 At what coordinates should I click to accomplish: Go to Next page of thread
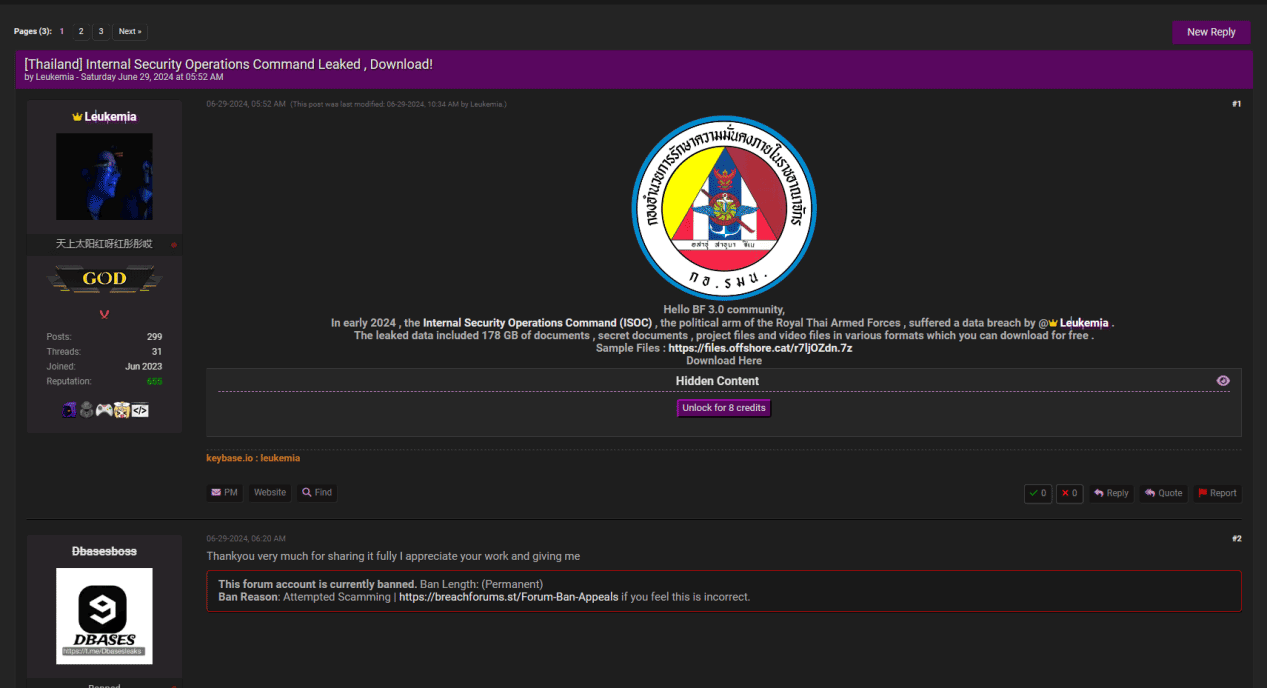pyautogui.click(x=130, y=32)
